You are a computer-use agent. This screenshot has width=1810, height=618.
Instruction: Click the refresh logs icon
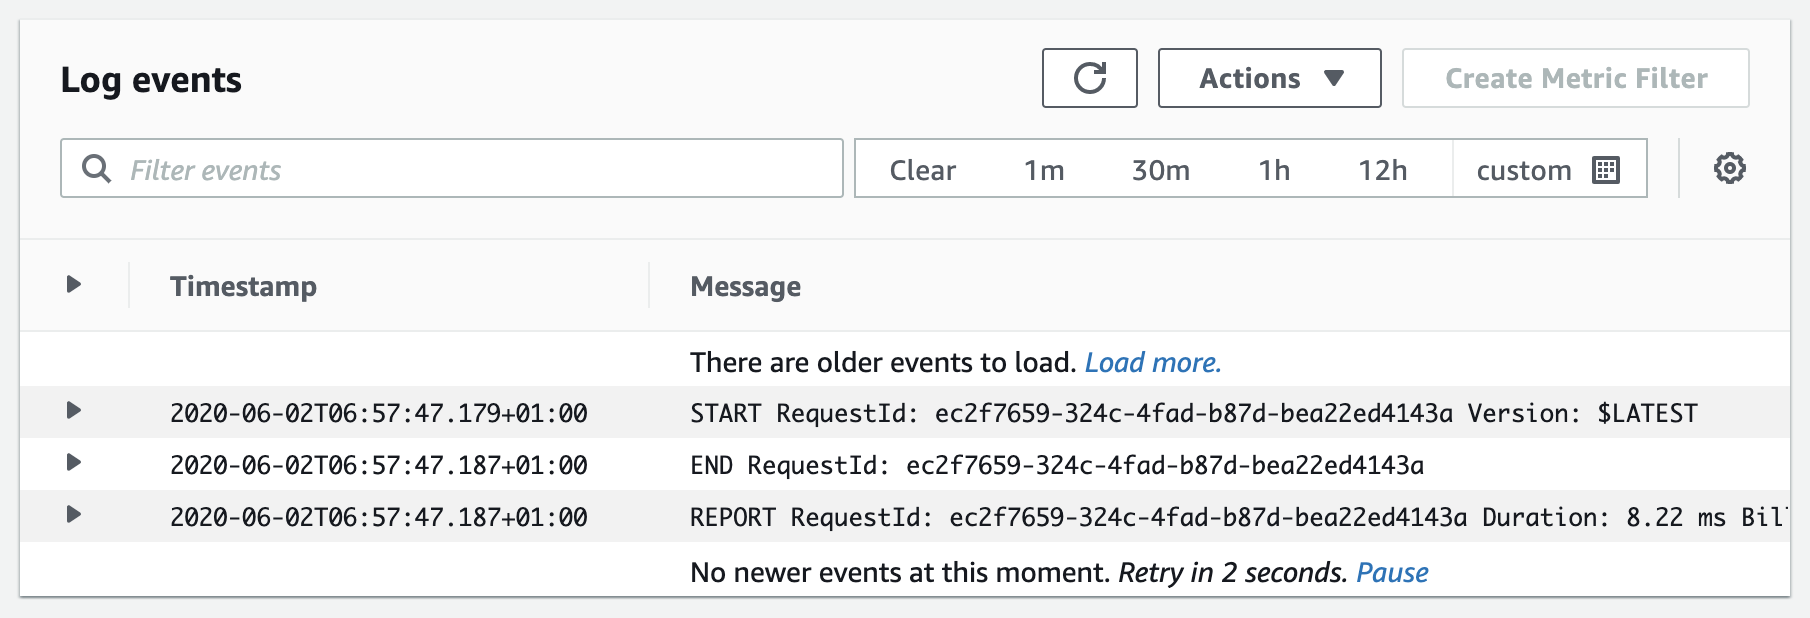pyautogui.click(x=1089, y=77)
